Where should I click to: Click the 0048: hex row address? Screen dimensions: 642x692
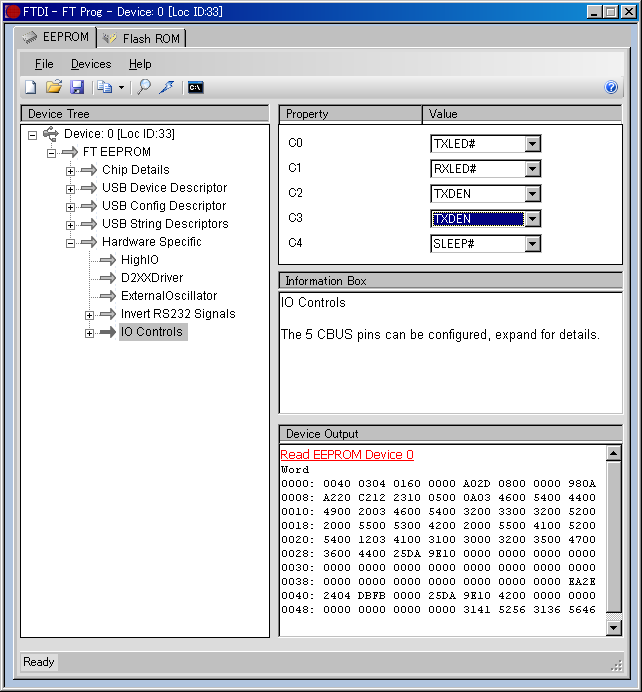(x=297, y=609)
